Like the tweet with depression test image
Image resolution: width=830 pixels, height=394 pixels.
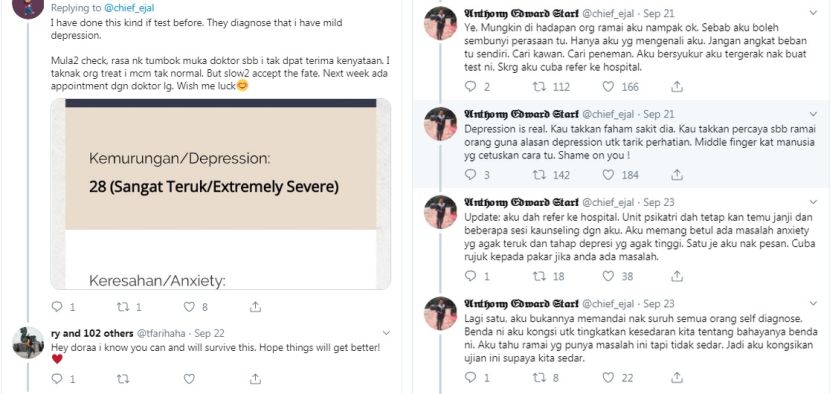[189, 307]
